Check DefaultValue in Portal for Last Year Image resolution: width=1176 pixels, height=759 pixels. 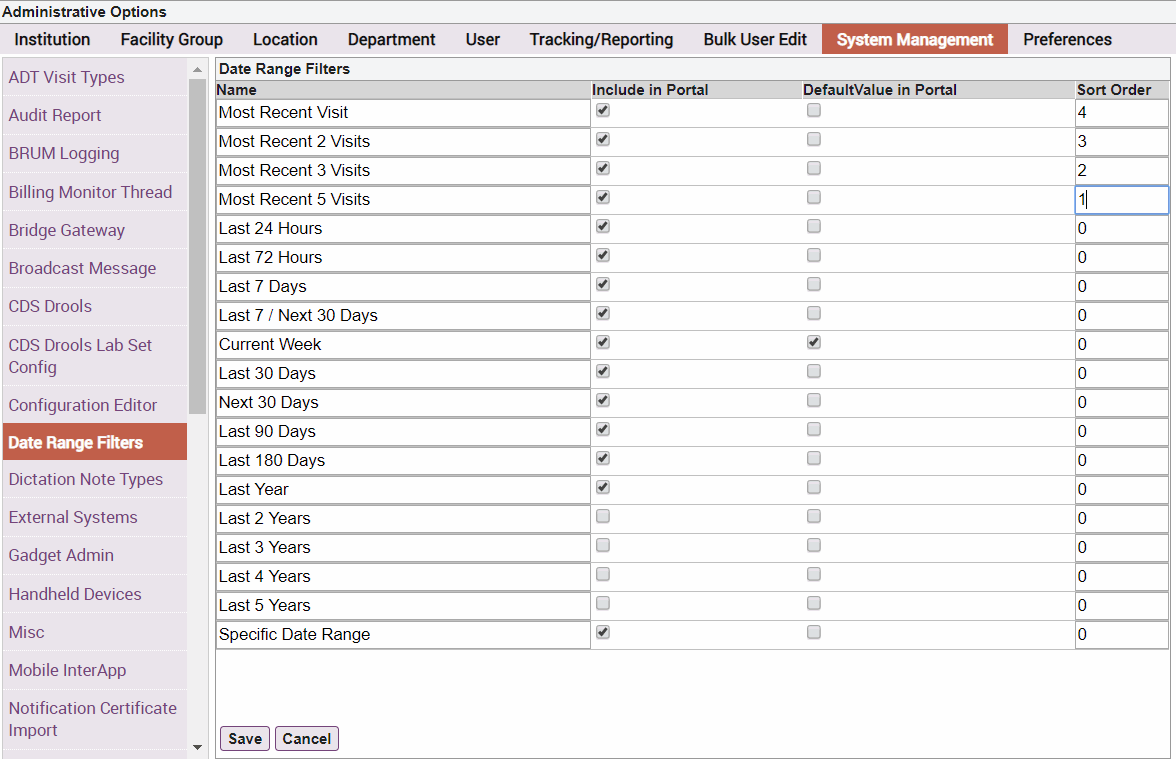coord(814,488)
